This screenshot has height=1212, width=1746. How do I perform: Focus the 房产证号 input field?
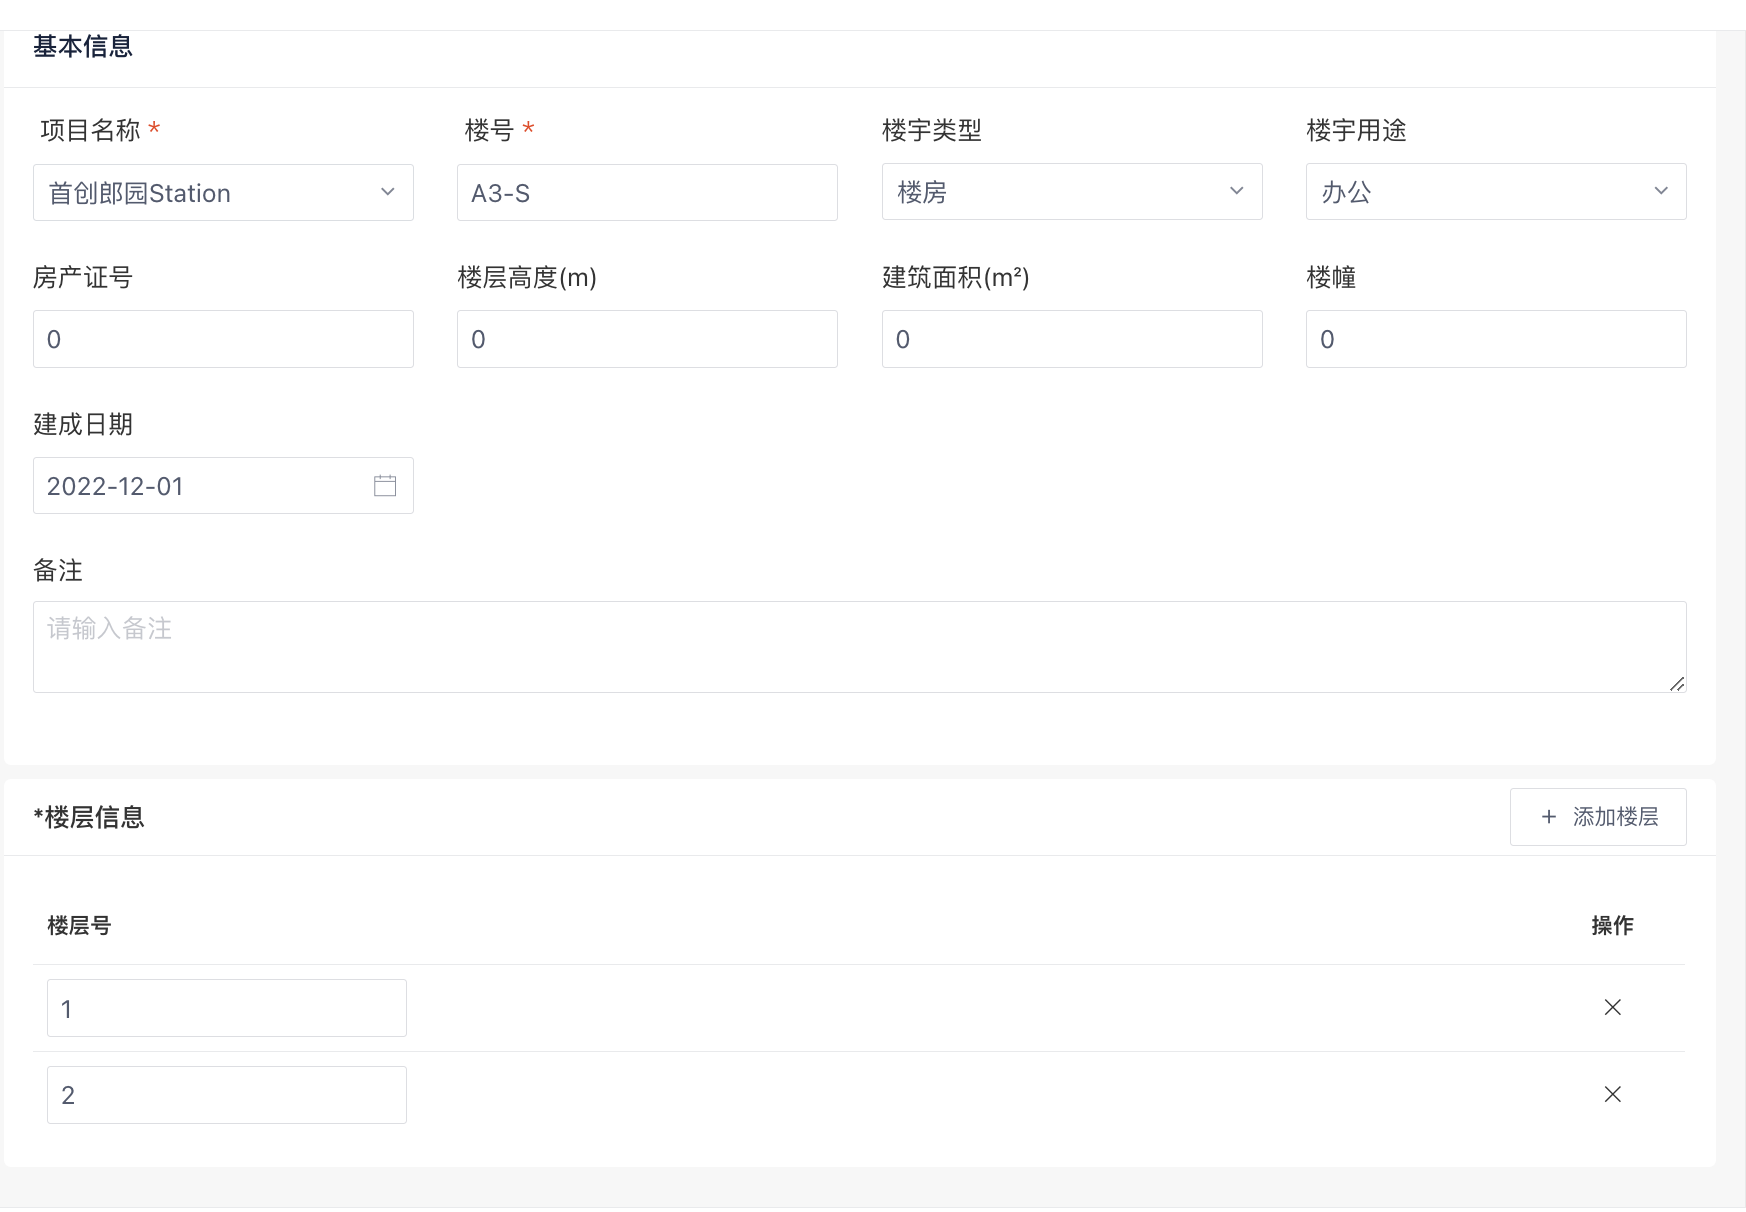[223, 339]
